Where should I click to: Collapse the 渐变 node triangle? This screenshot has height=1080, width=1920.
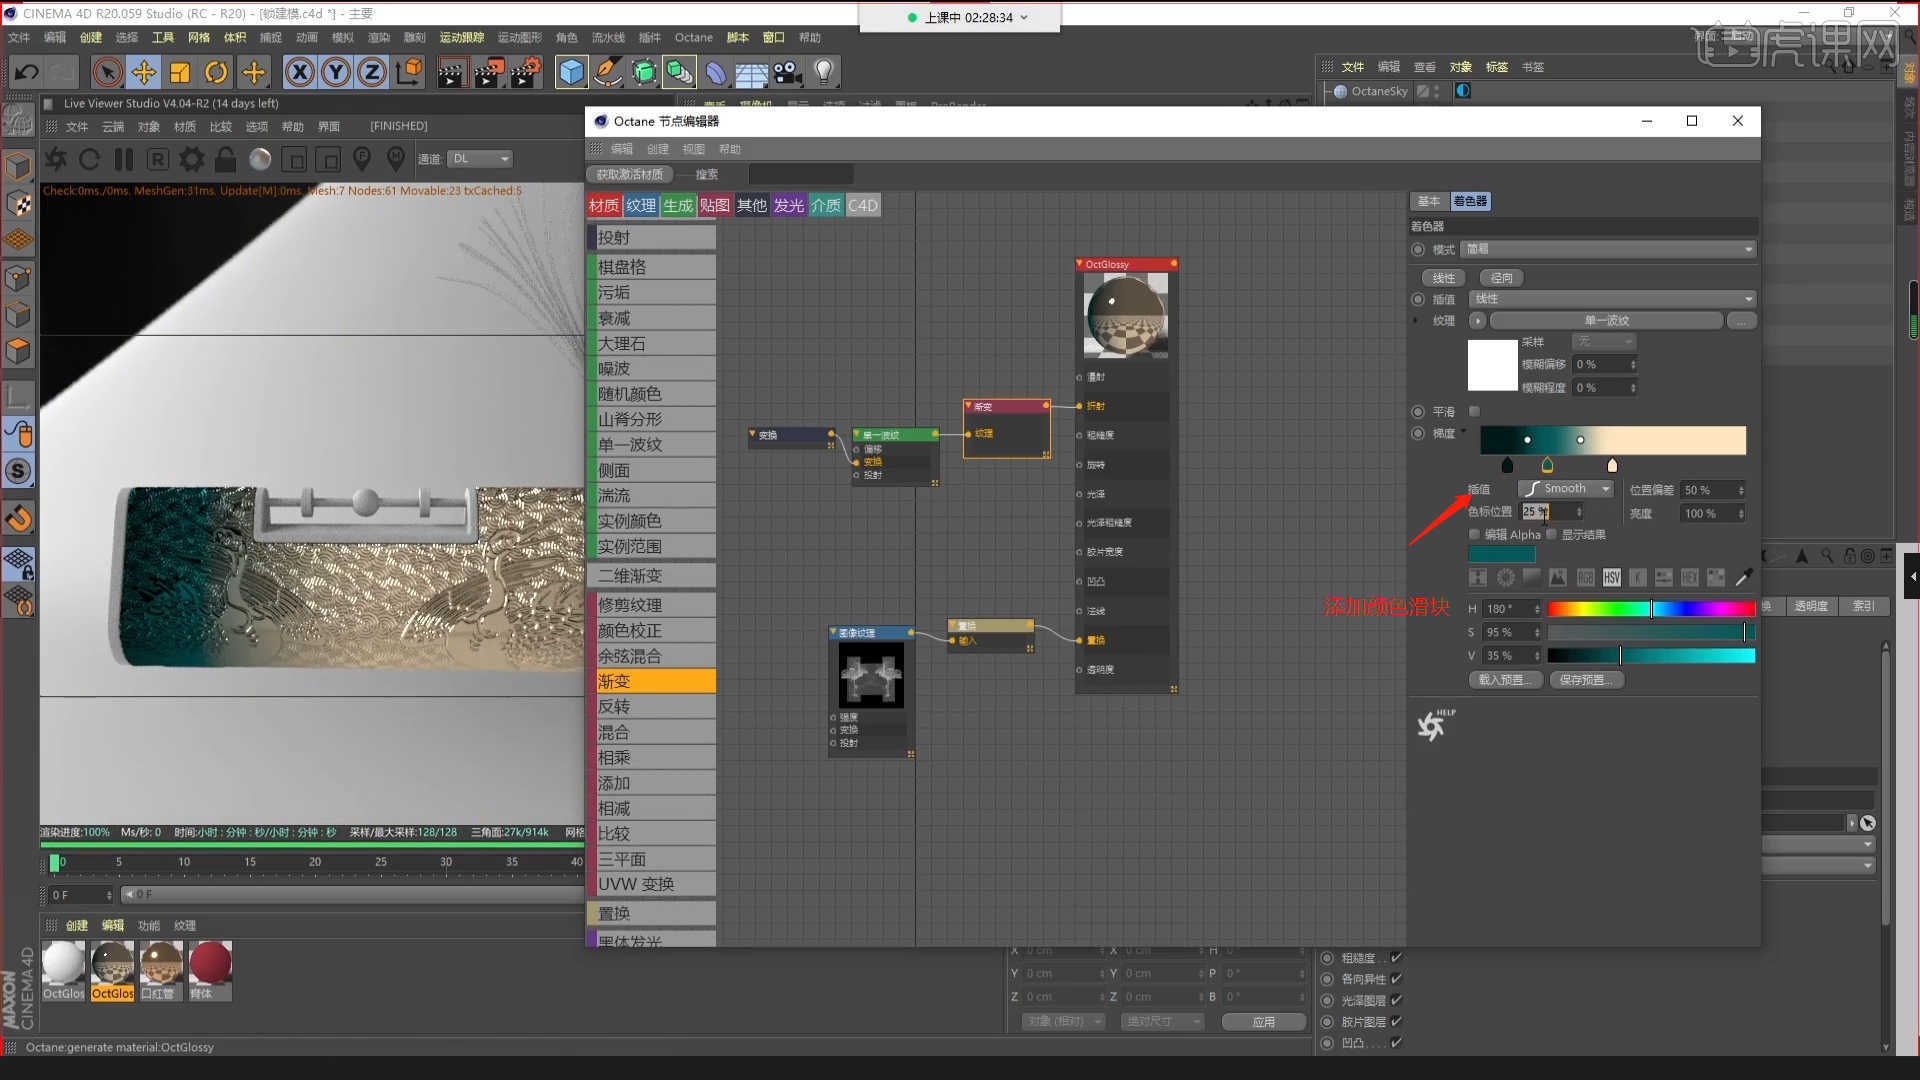click(968, 406)
